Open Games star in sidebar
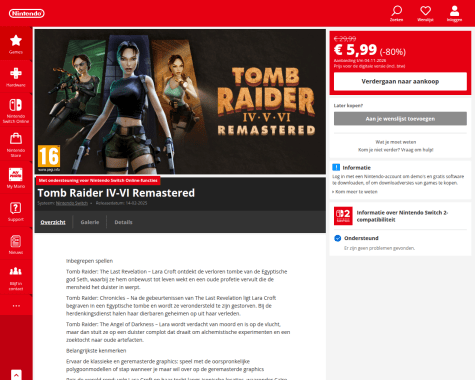Image resolution: width=475 pixels, height=380 pixels. [x=16, y=44]
